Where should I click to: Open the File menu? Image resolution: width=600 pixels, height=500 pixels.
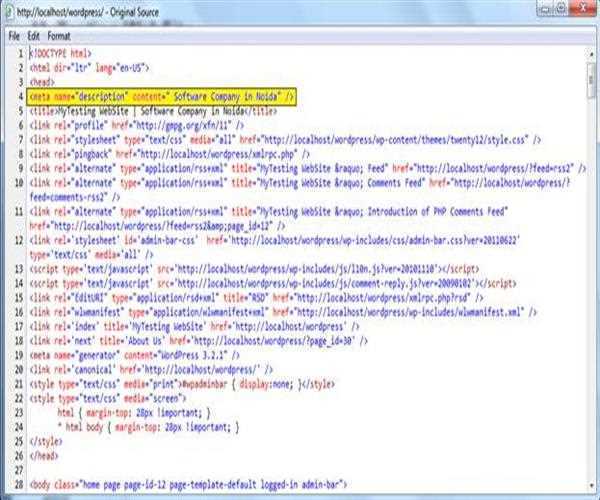14,35
